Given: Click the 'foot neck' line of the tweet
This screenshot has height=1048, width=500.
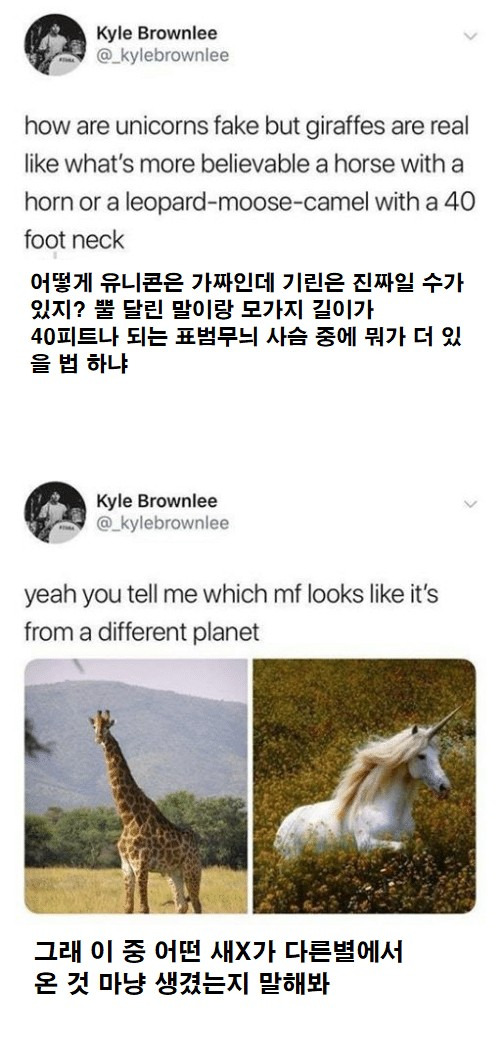Looking at the screenshot, I should click(74, 240).
